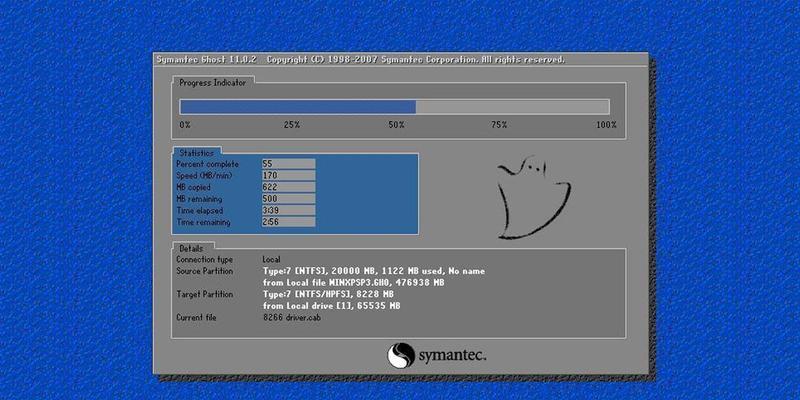Click the blue progress bar fill

tap(298, 107)
